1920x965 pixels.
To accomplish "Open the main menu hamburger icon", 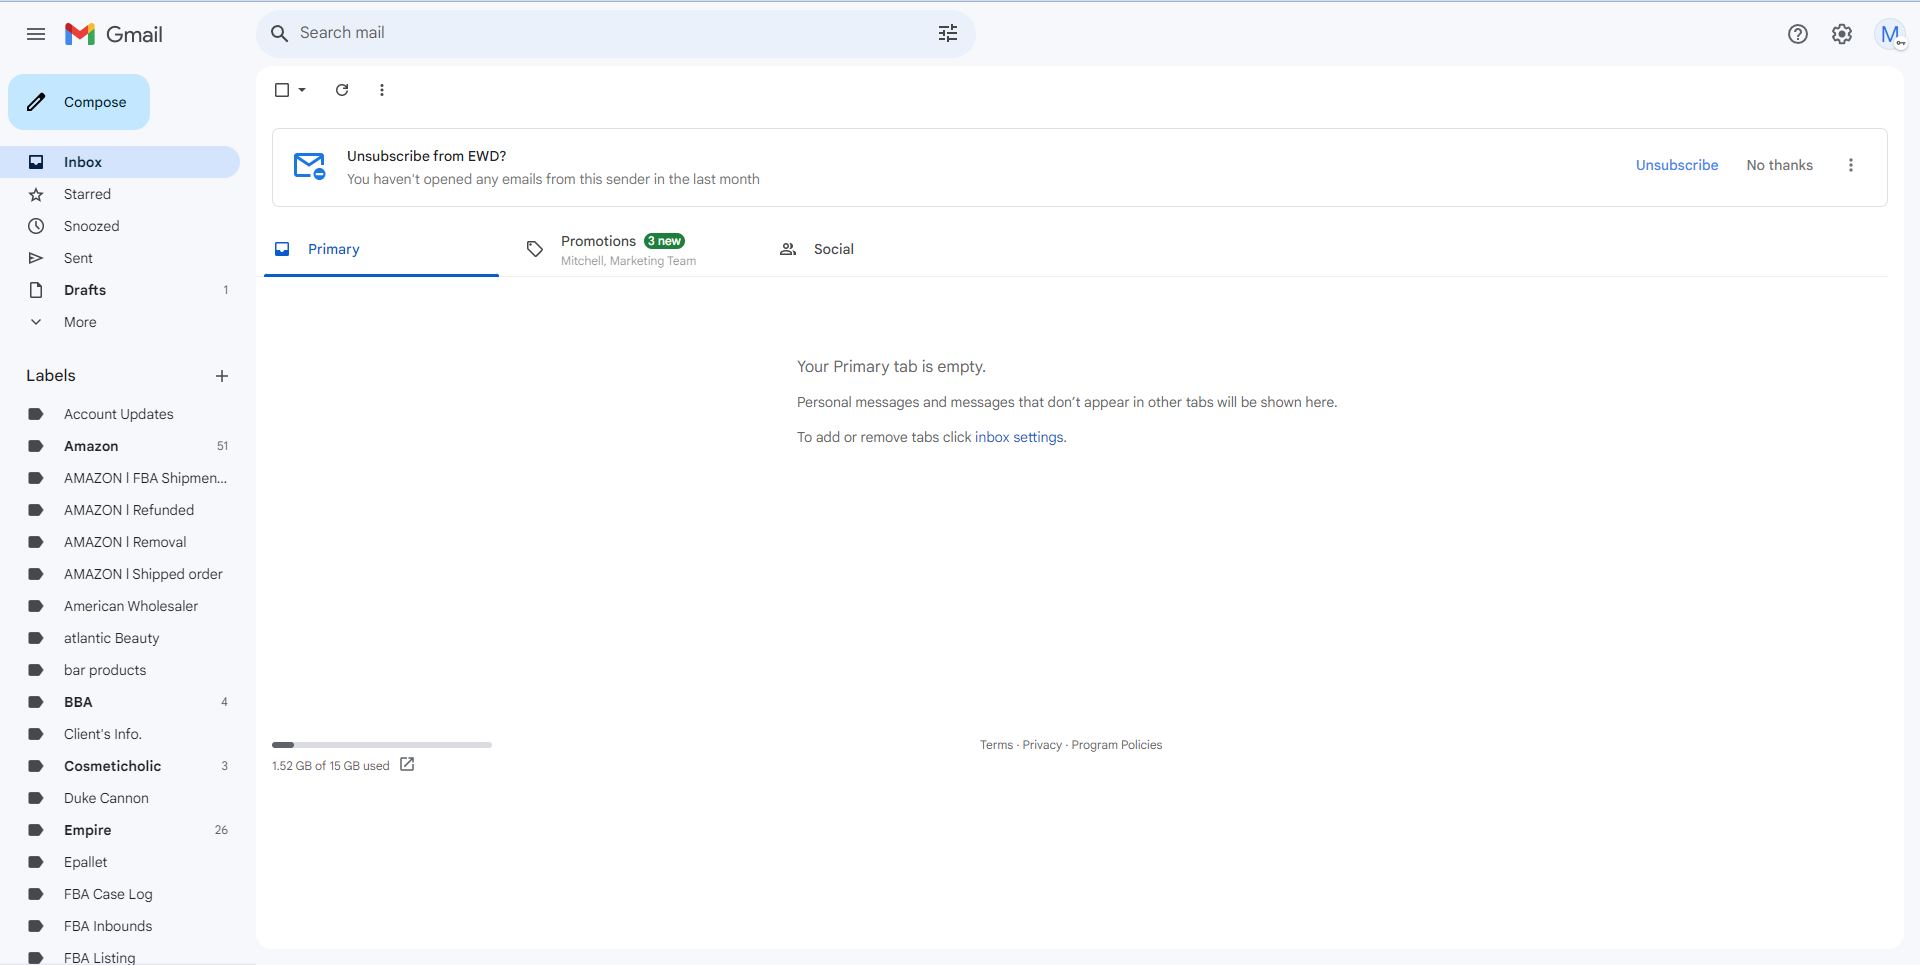I will (x=36, y=34).
